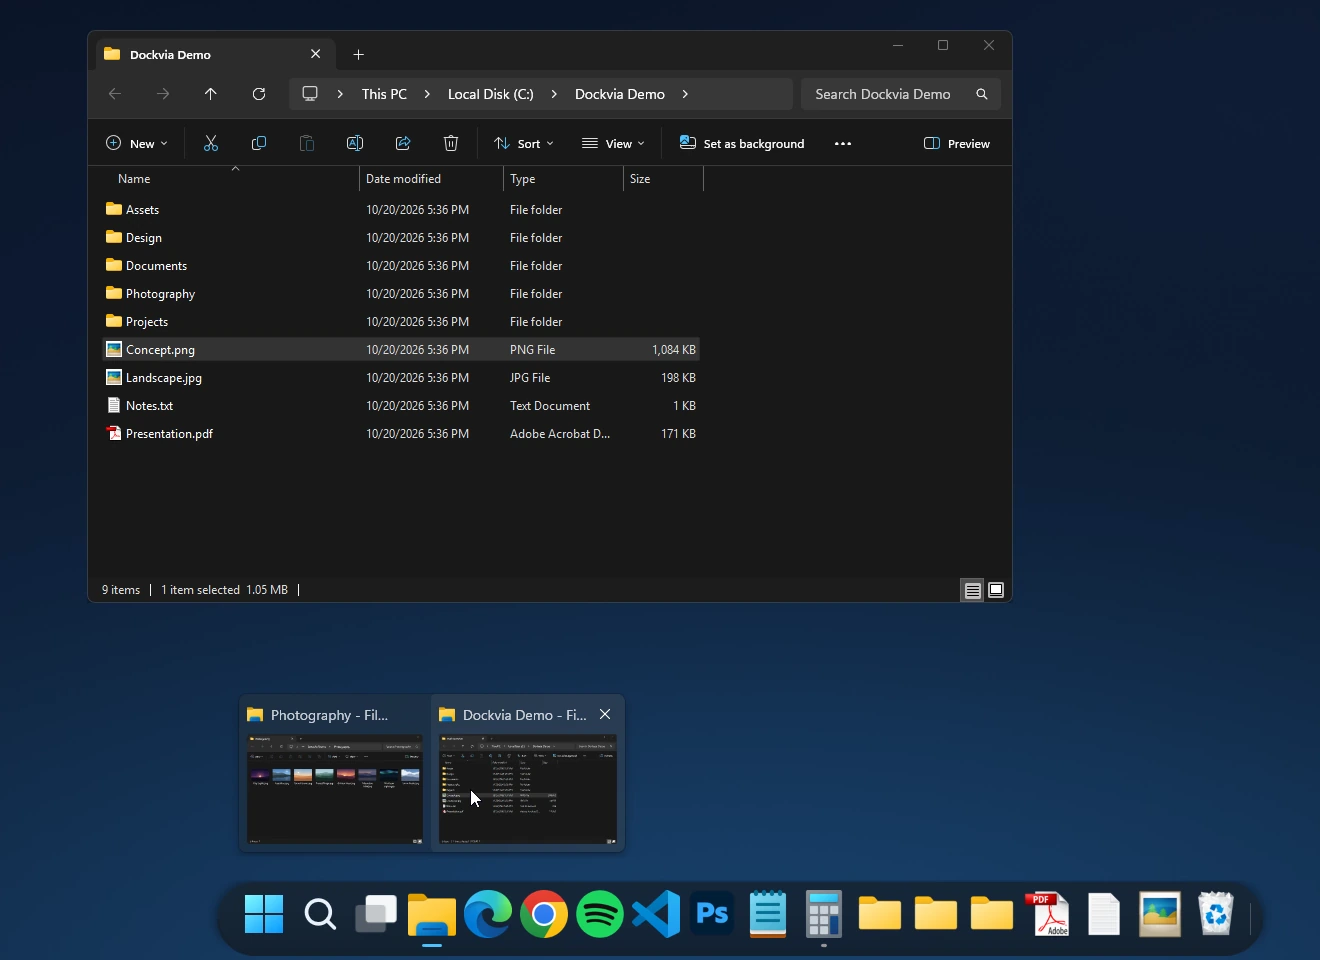The width and height of the screenshot is (1320, 960).
Task: Switch to large icons view in the status bar
Action: click(x=996, y=590)
